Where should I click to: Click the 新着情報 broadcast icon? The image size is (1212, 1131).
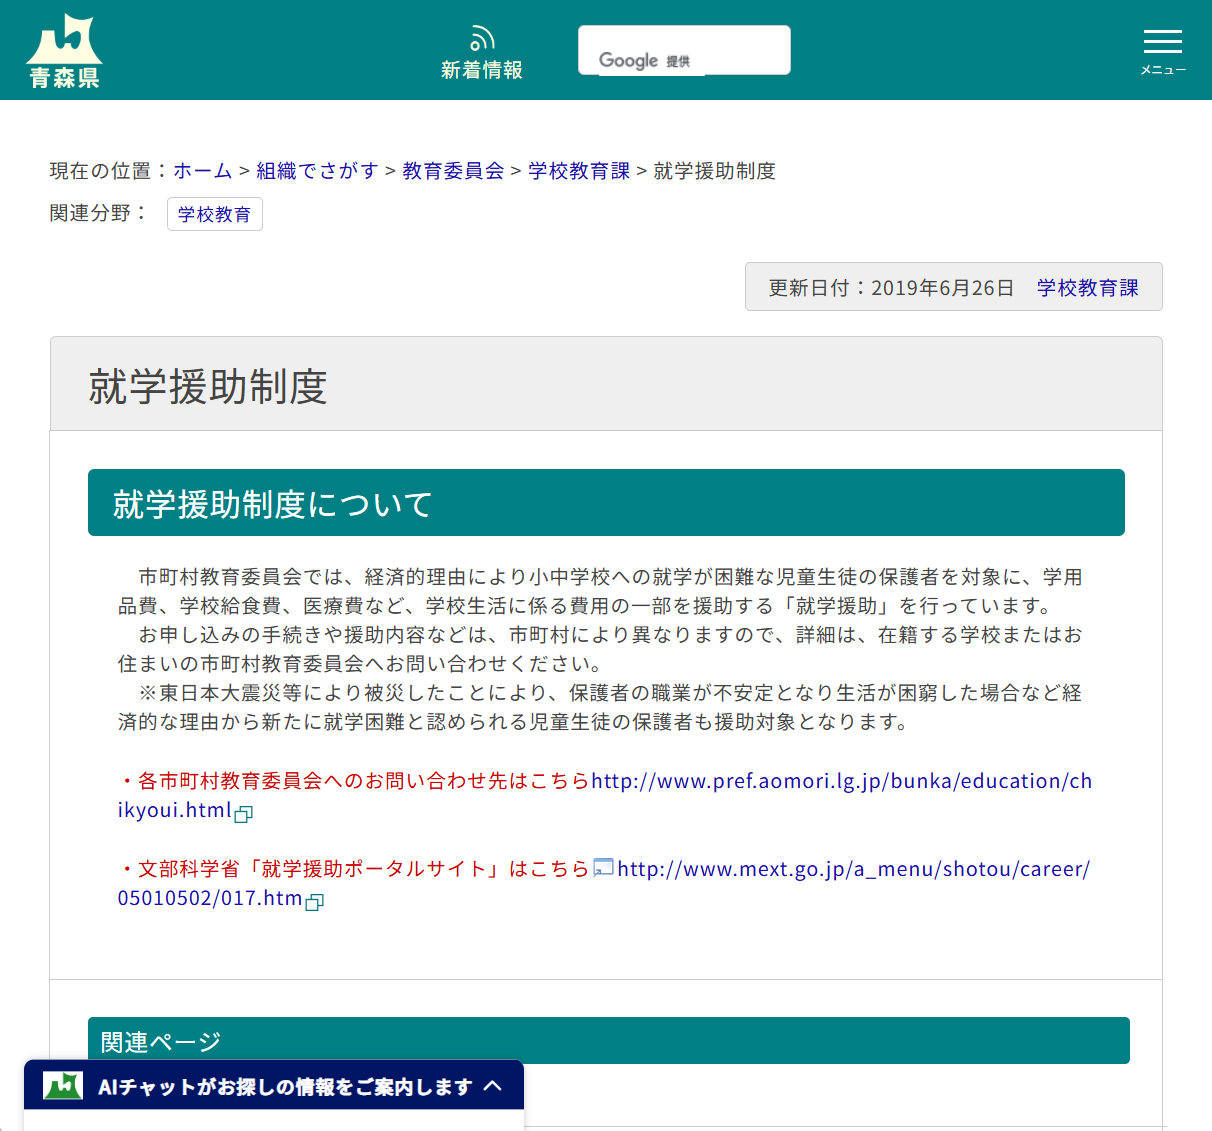point(482,36)
